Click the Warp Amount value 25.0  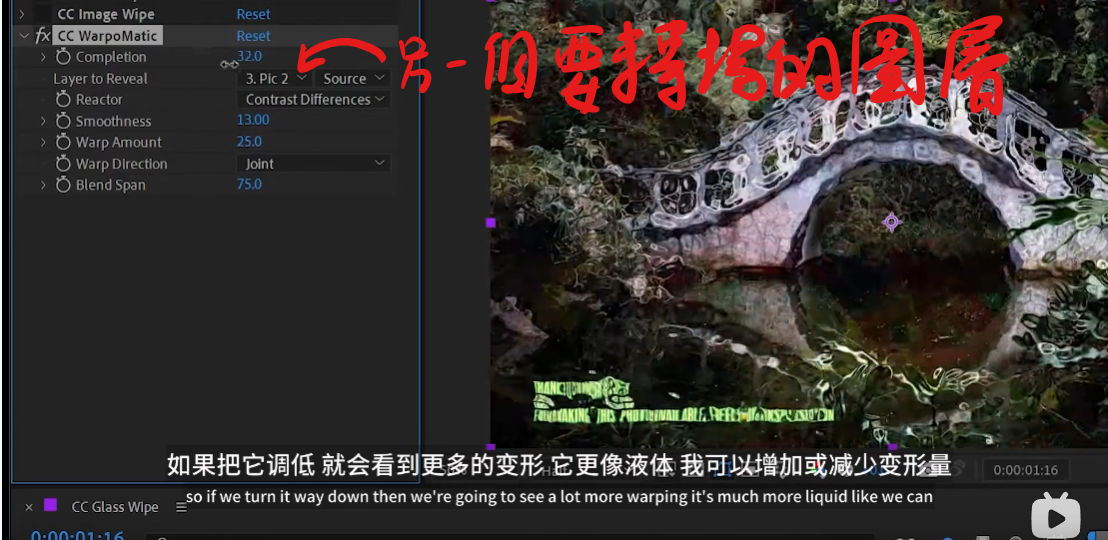[x=249, y=141]
